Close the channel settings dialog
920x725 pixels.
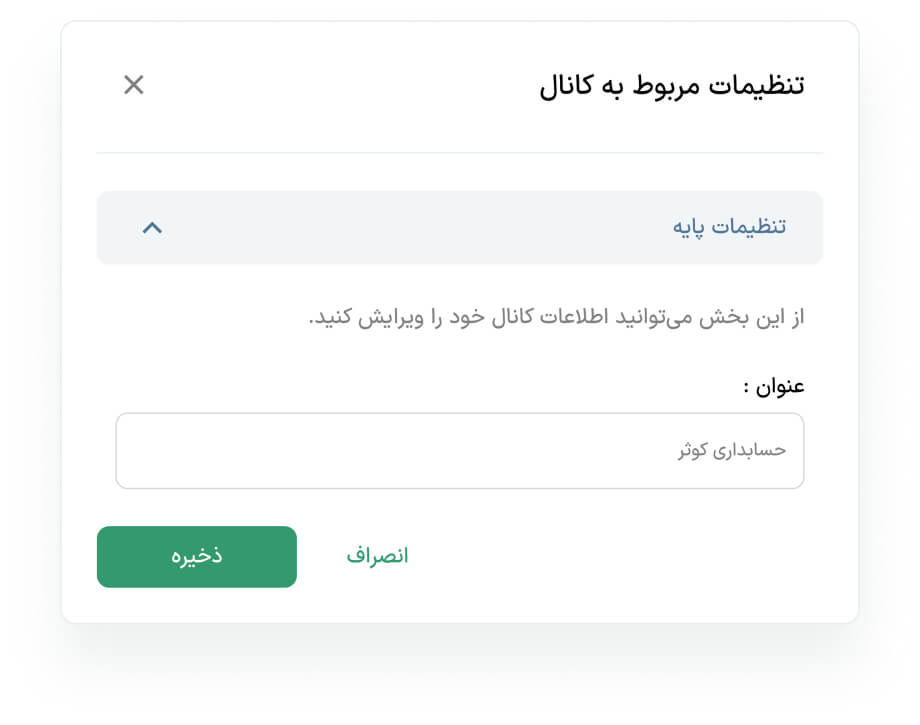click(134, 85)
